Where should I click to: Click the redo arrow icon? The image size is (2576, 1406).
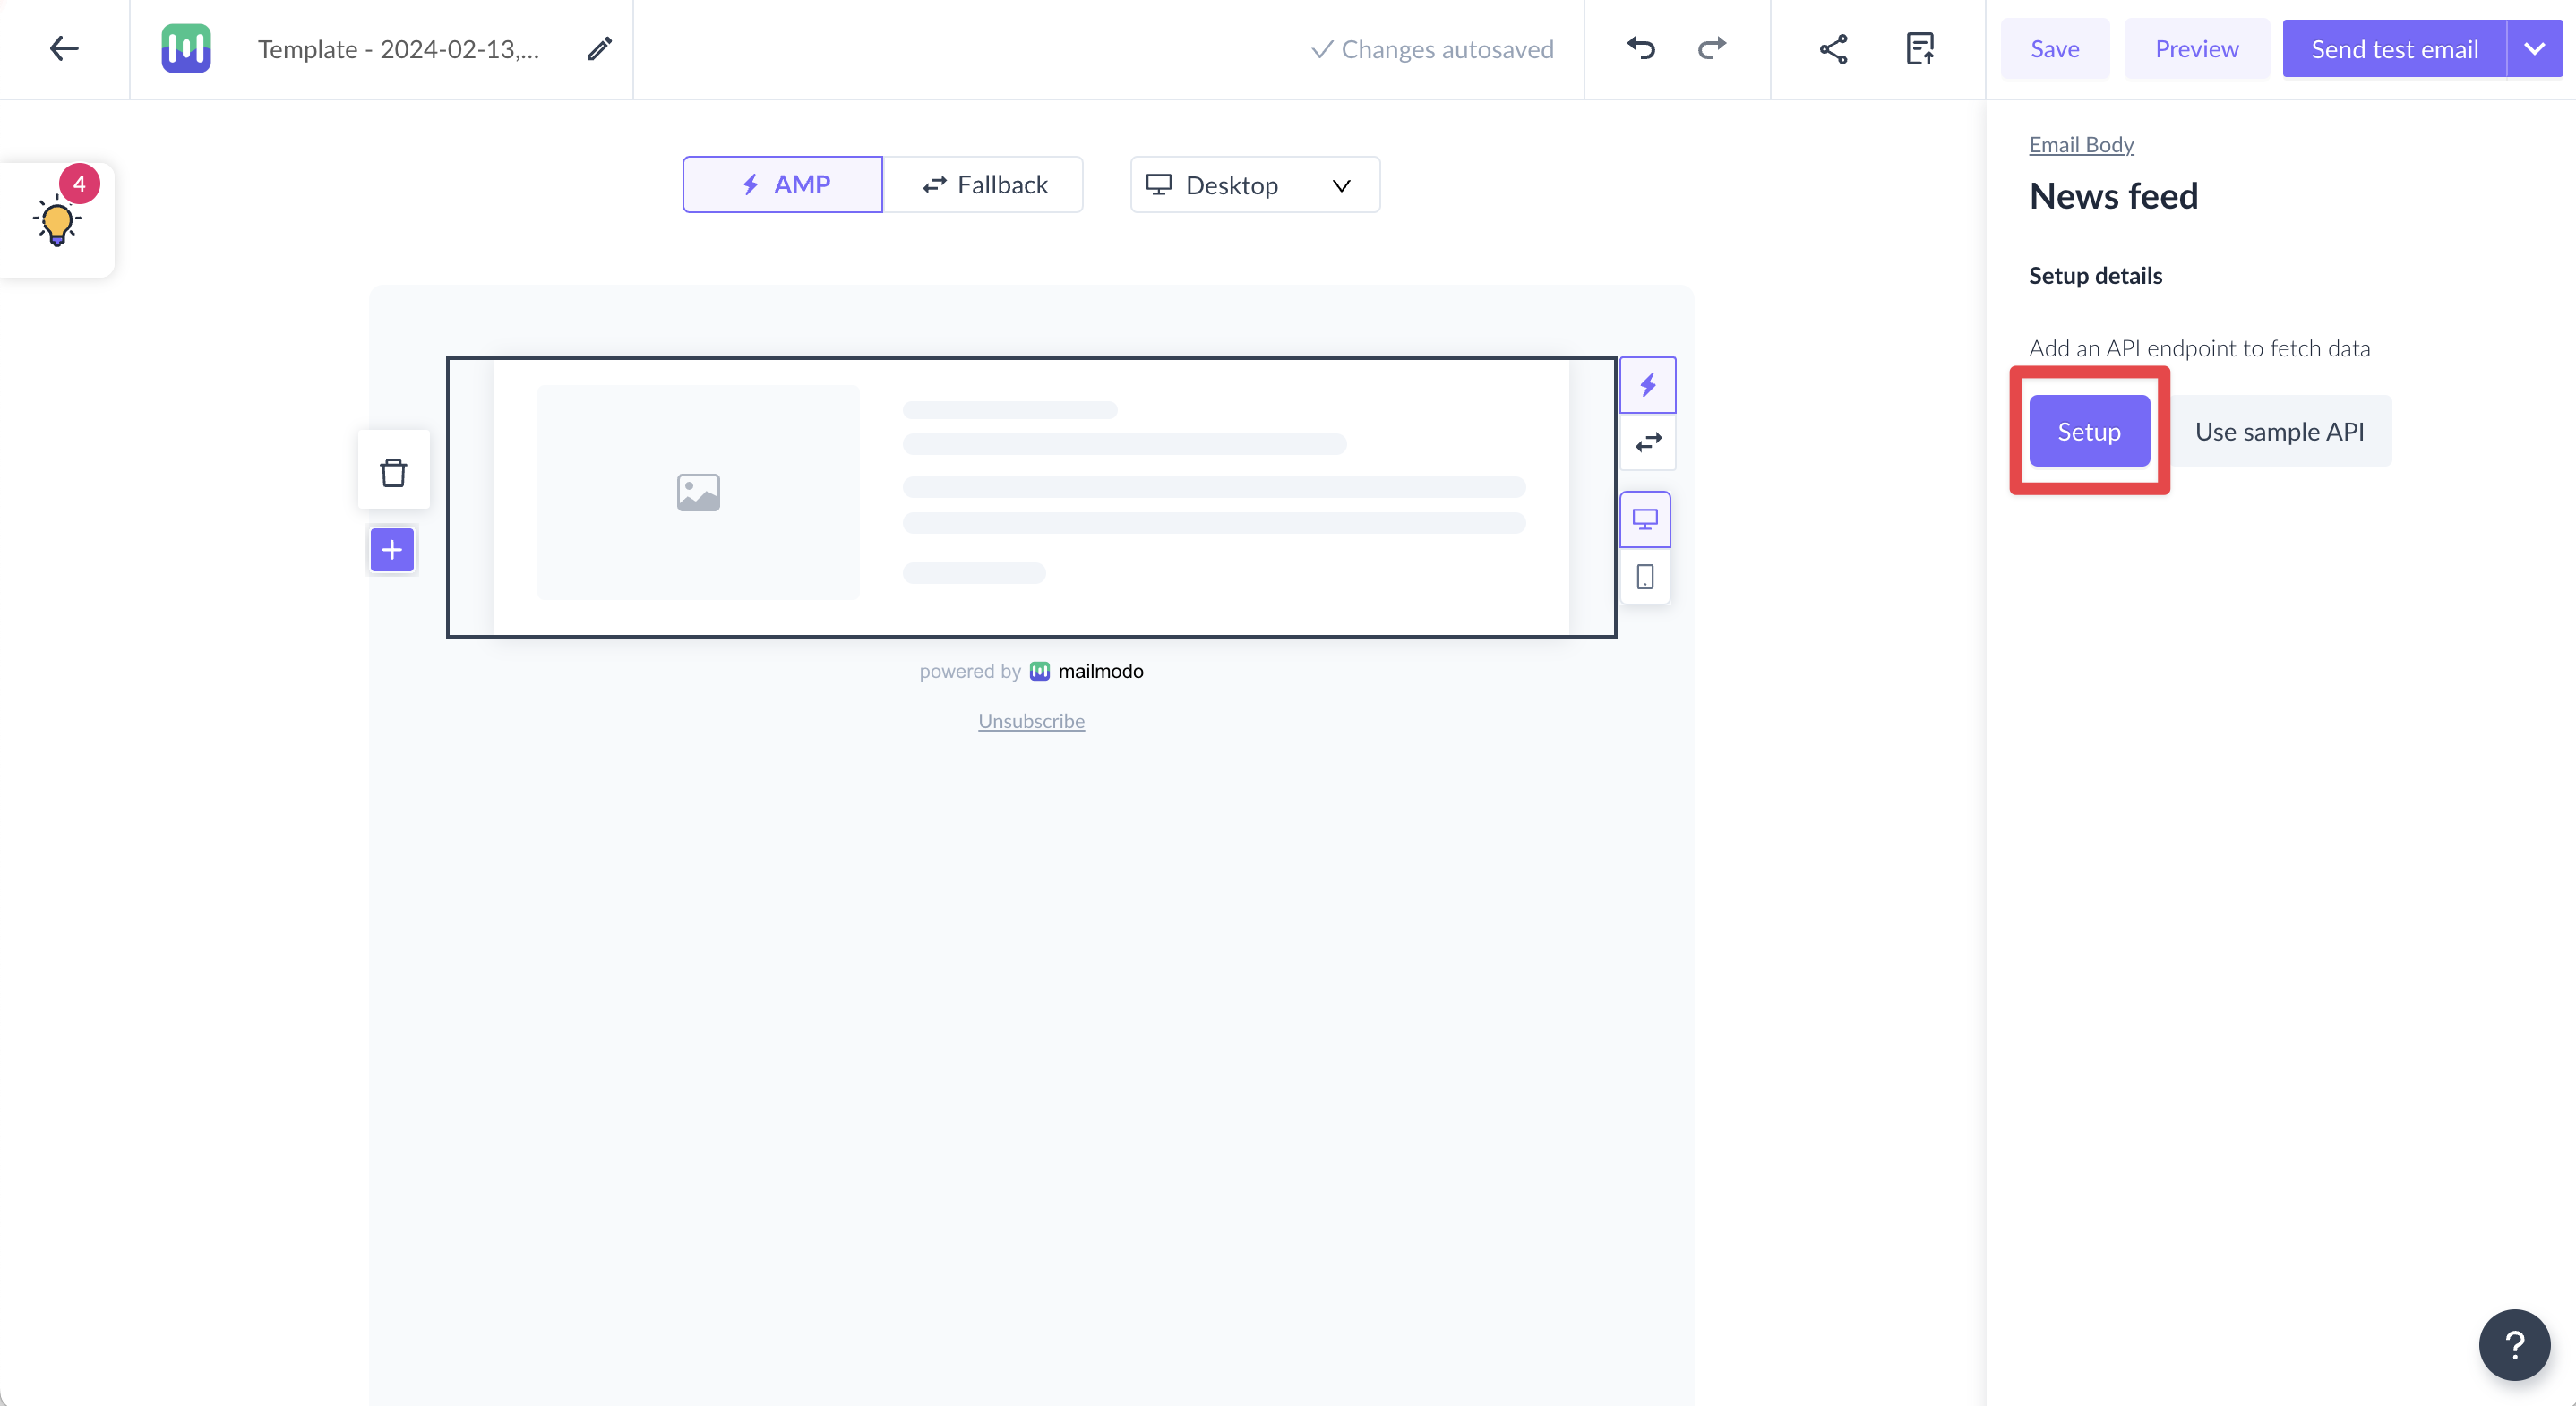pyautogui.click(x=1713, y=47)
